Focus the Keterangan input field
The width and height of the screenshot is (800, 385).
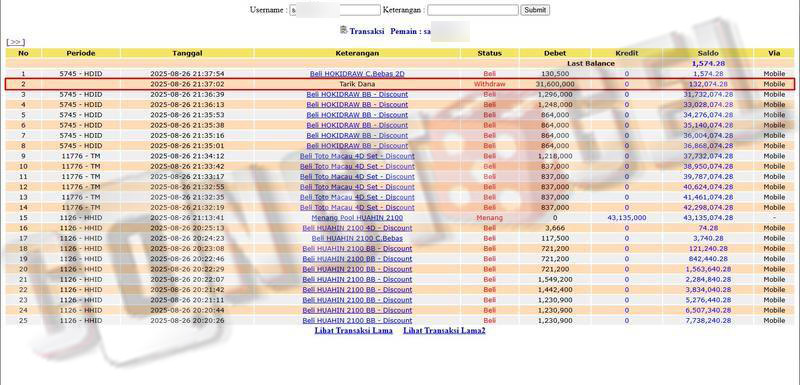coord(472,10)
